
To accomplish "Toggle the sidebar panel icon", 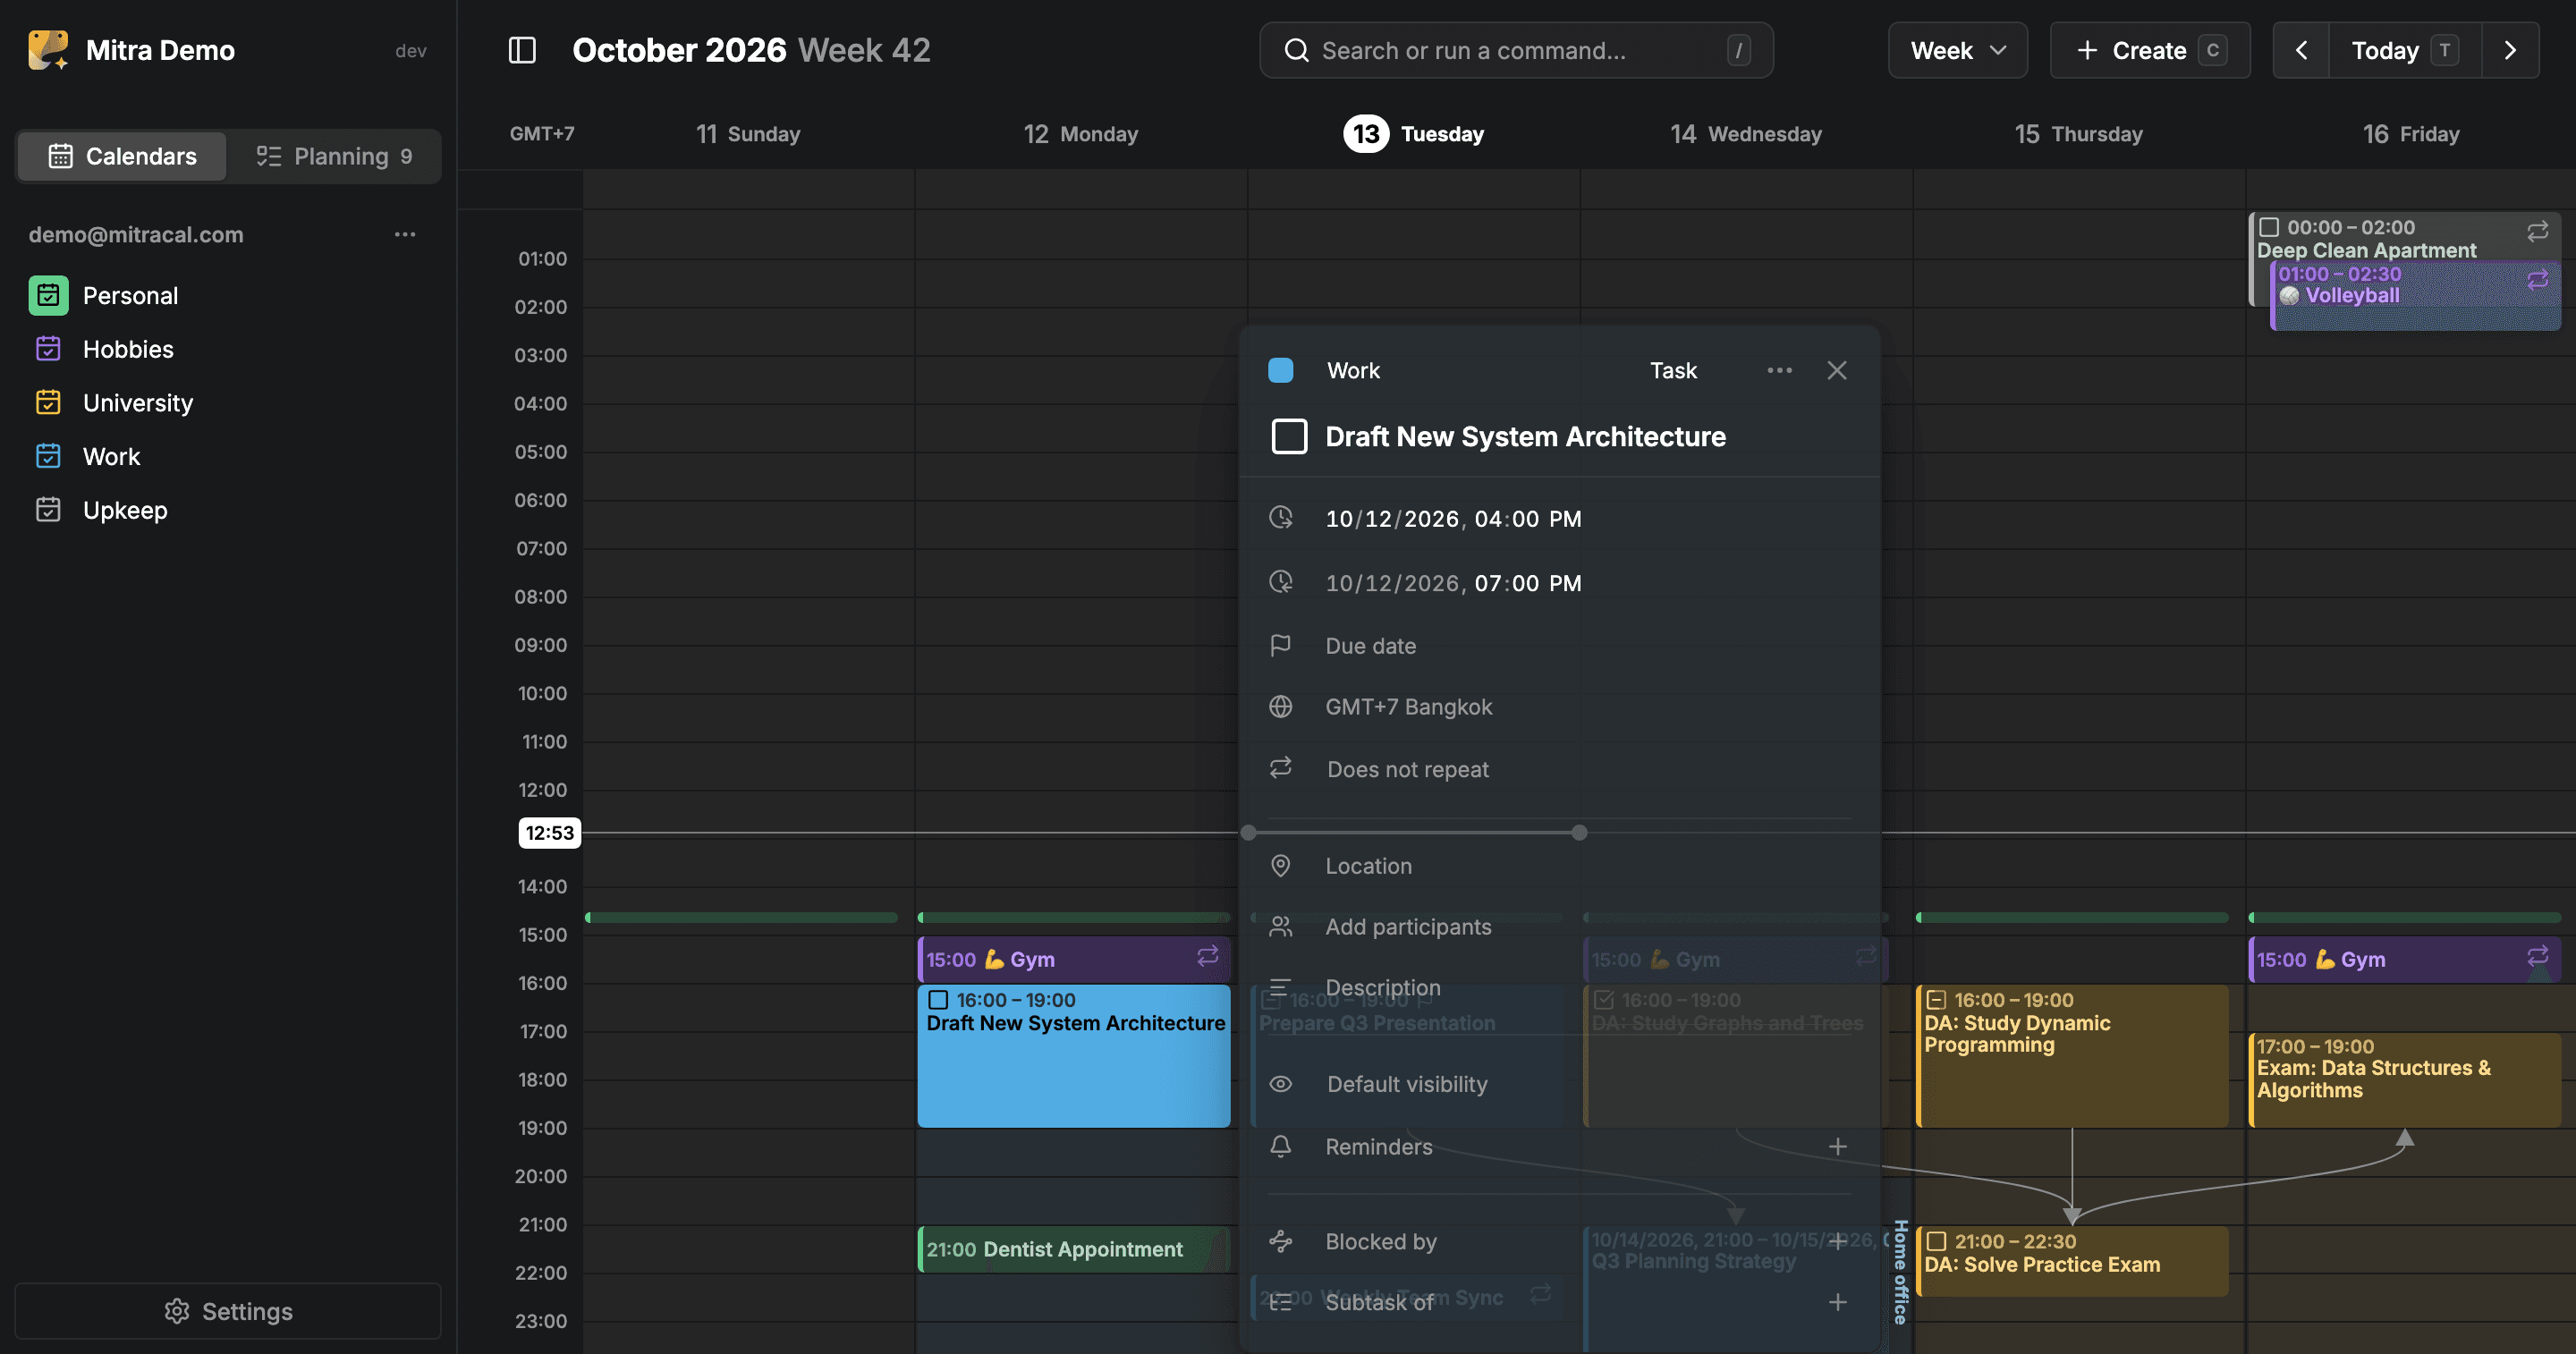I will [x=522, y=50].
